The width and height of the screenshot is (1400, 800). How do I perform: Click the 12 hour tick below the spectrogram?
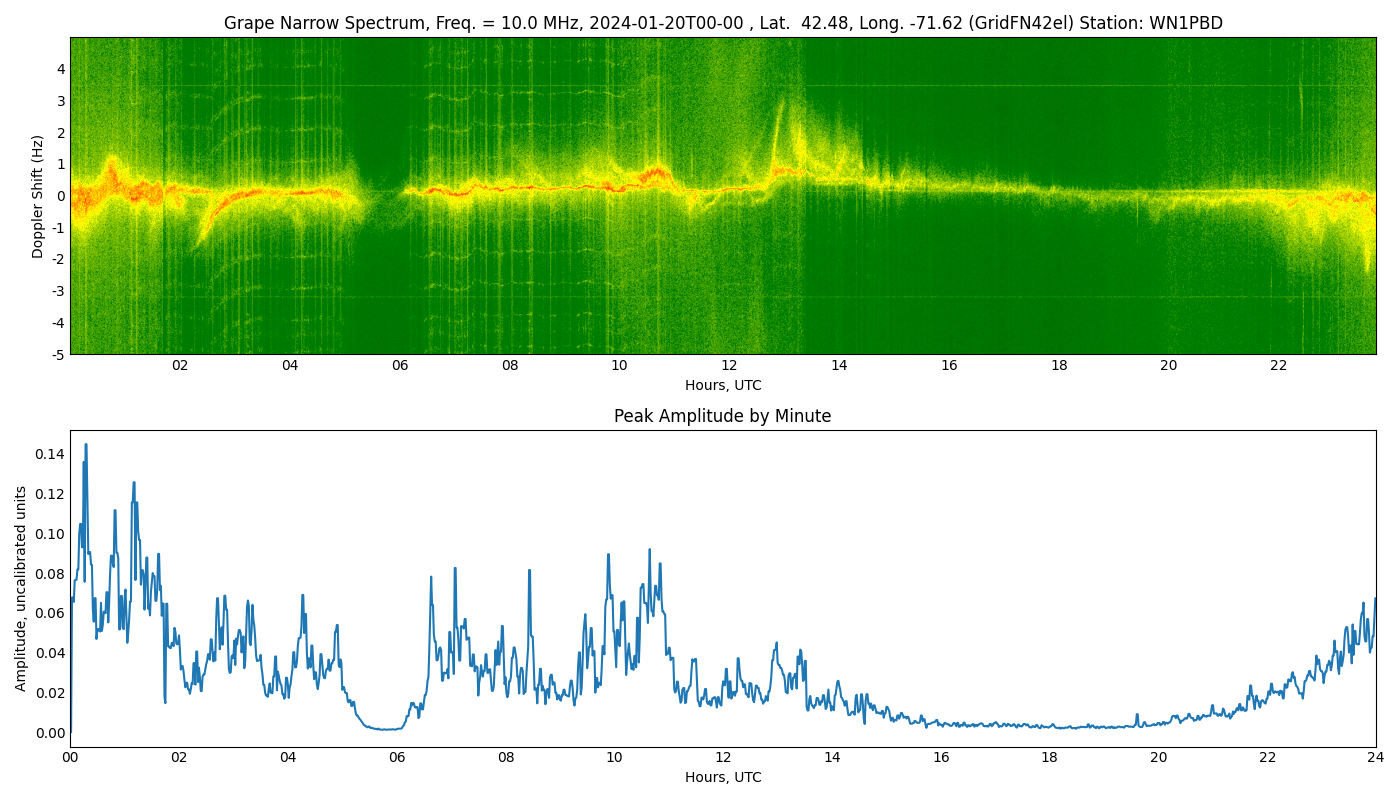pyautogui.click(x=729, y=366)
